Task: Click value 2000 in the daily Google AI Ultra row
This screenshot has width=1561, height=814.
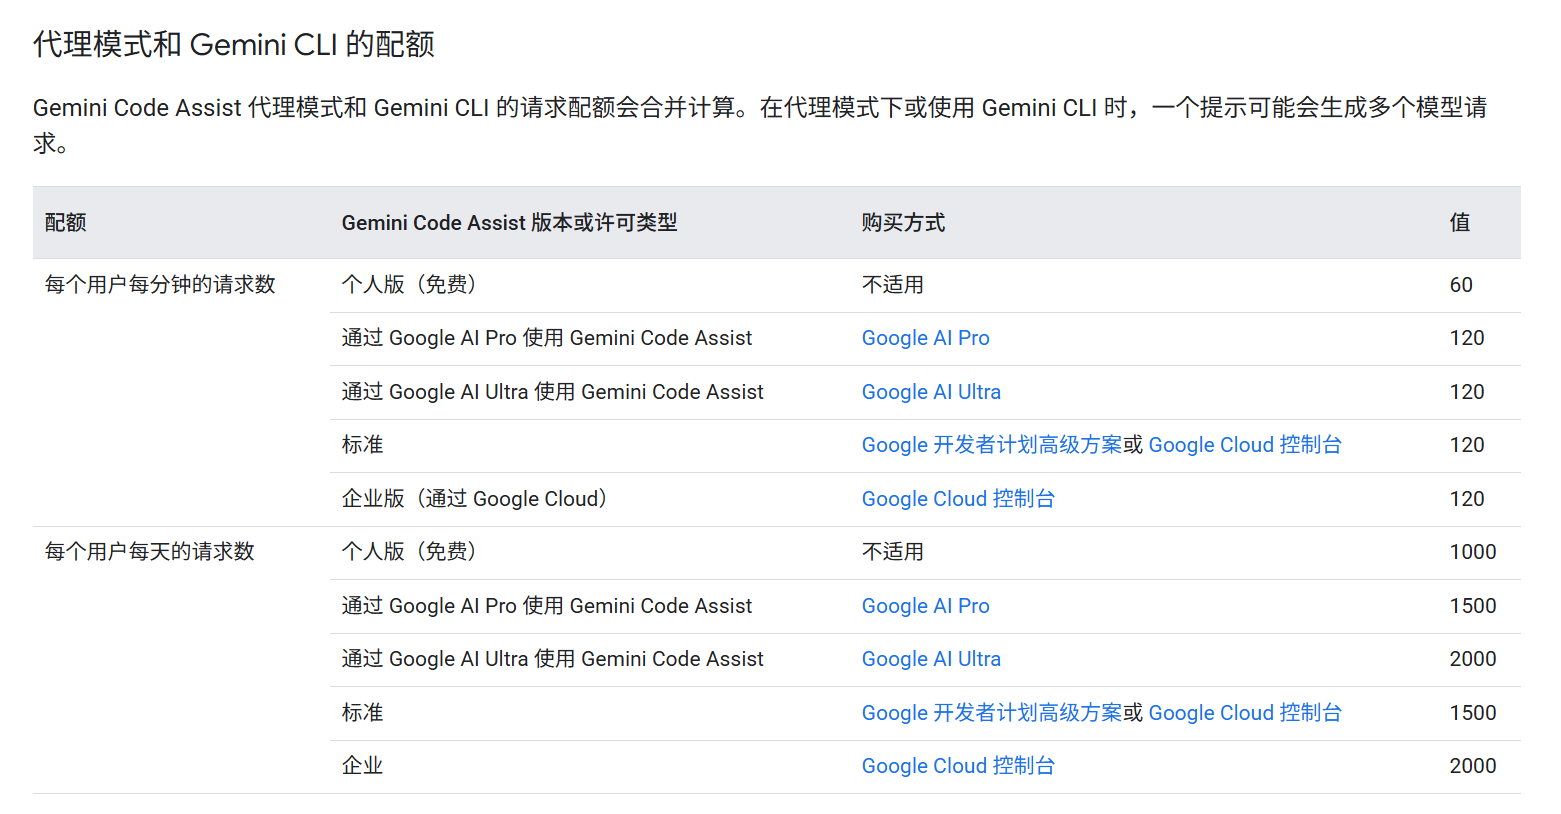Action: (x=1473, y=659)
